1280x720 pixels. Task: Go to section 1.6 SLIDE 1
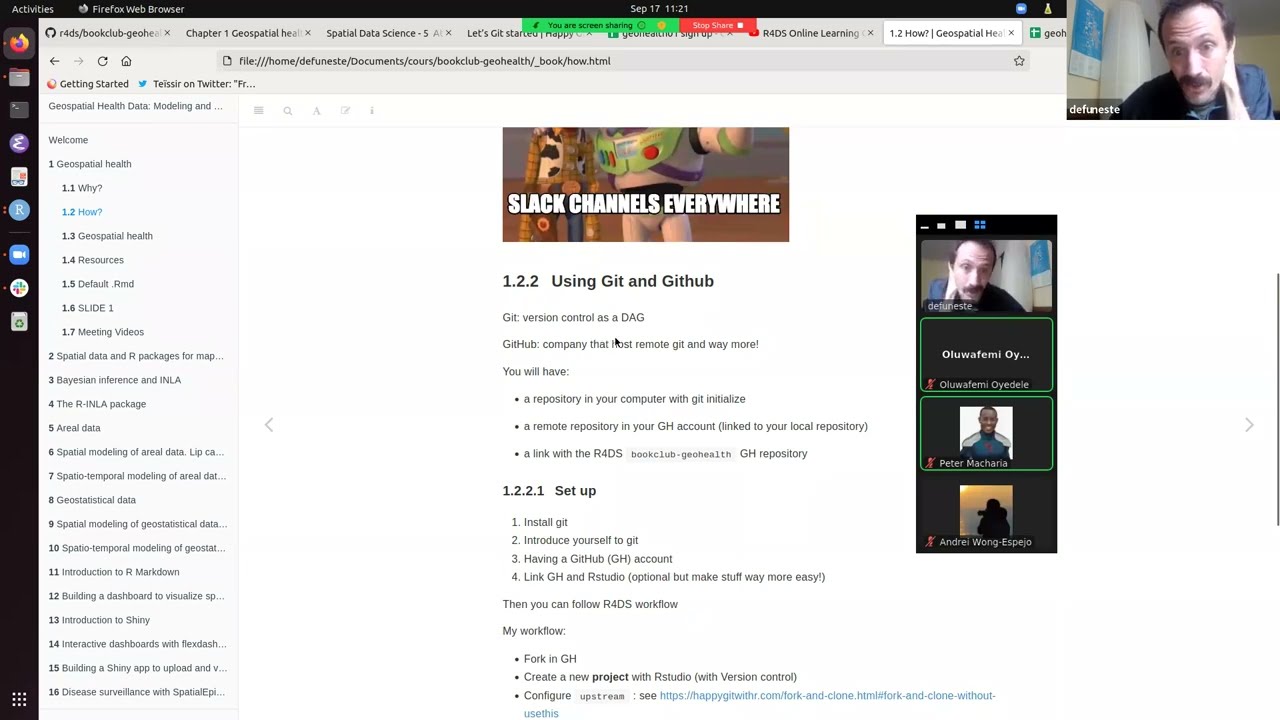pyautogui.click(x=88, y=308)
